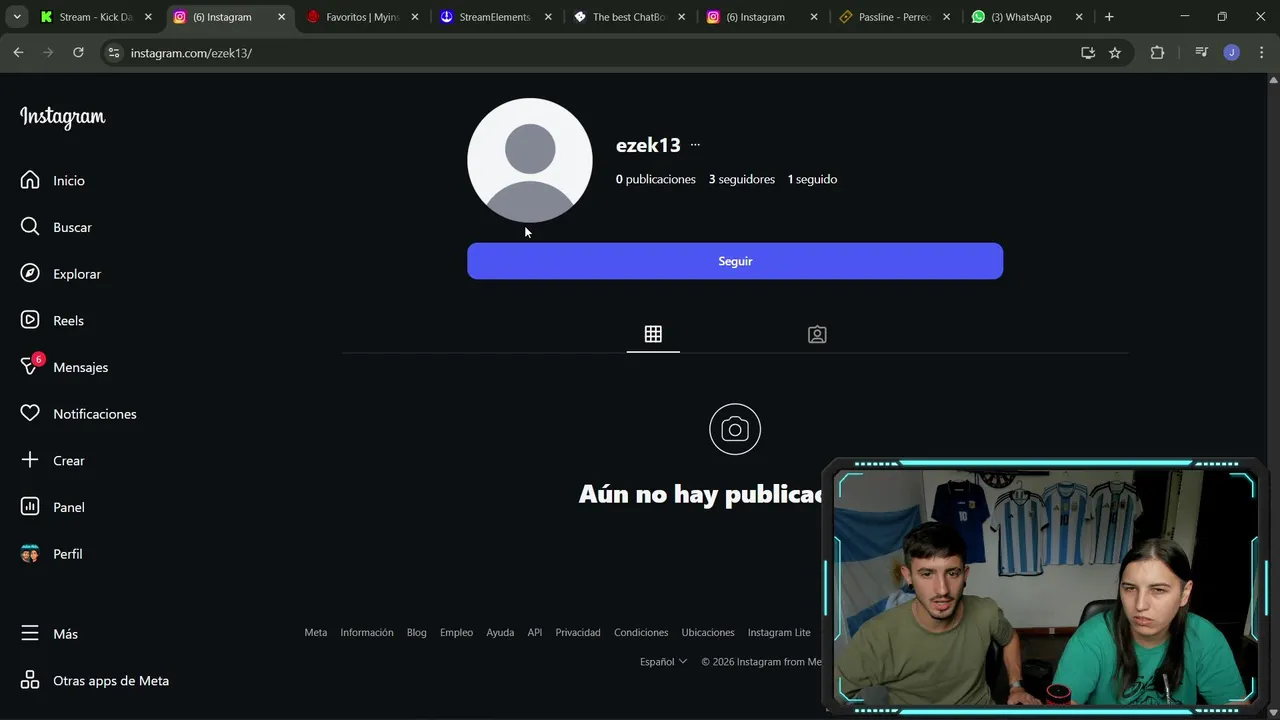Close the Stream - Kick tab
This screenshot has height=720, width=1280.
(x=148, y=17)
